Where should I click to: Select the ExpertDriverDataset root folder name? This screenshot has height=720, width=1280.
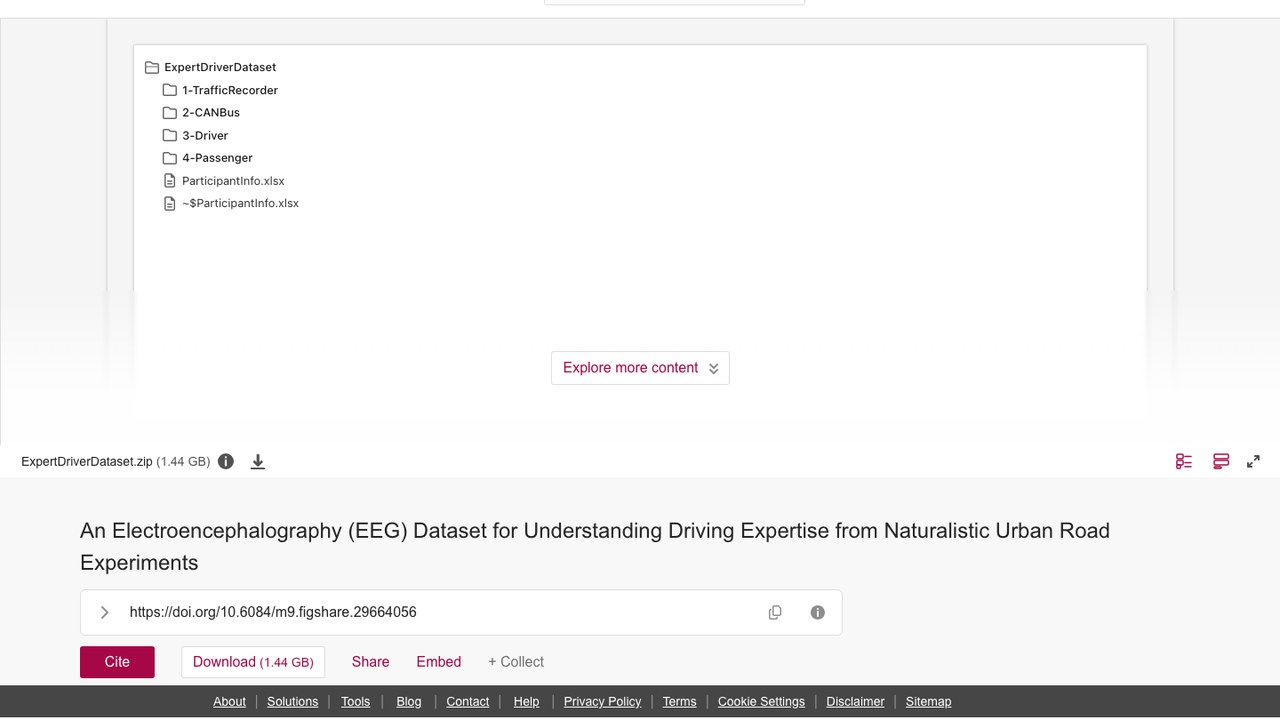point(220,67)
